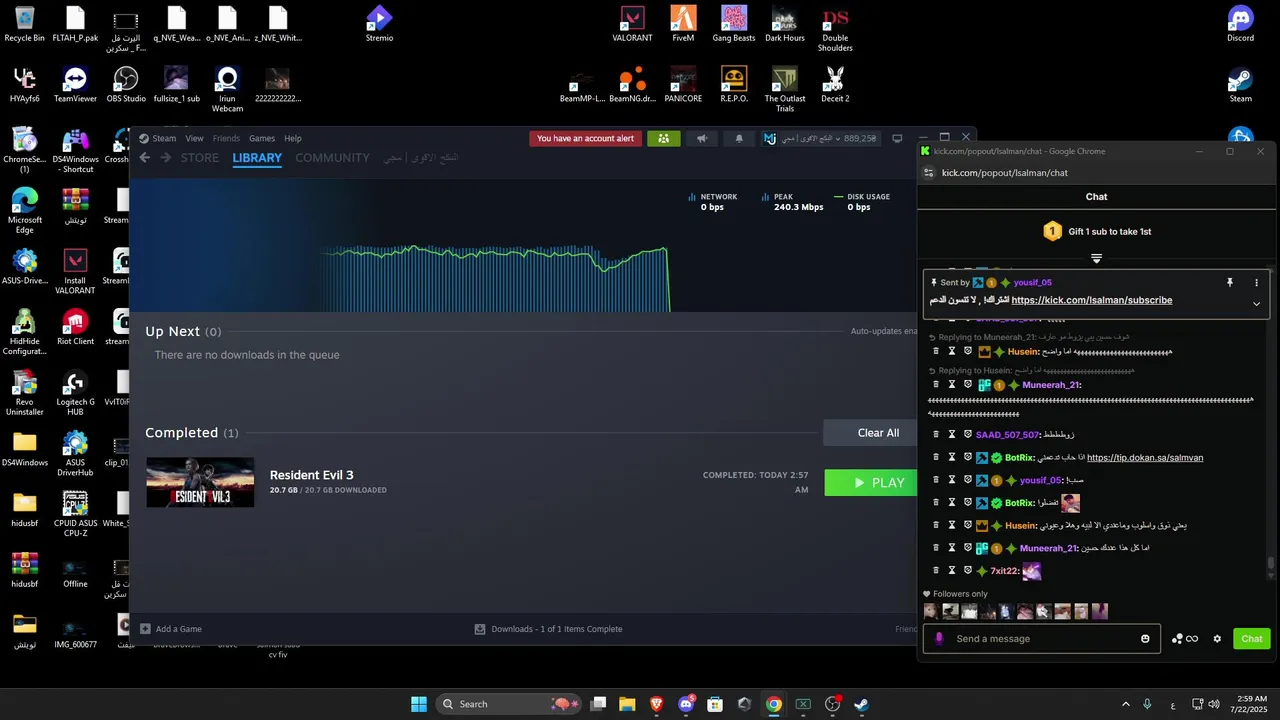Click Send a message input field
Viewport: 1280px width, 720px height.
click(x=1042, y=639)
